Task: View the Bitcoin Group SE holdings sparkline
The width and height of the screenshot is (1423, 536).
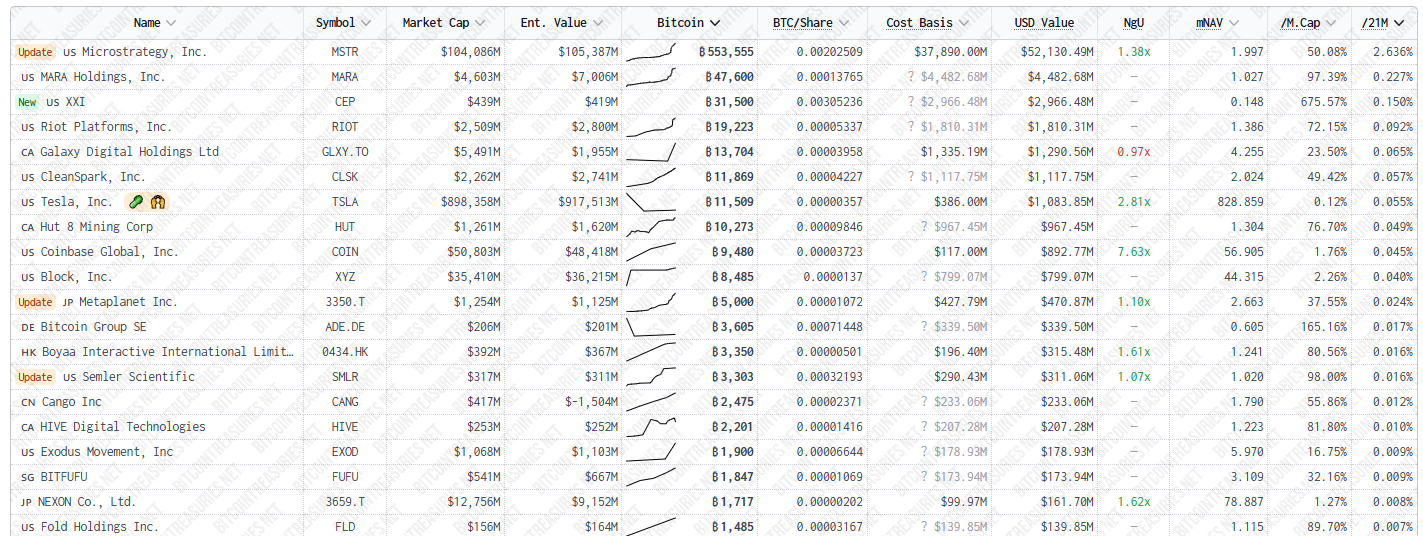Action: [x=651, y=327]
